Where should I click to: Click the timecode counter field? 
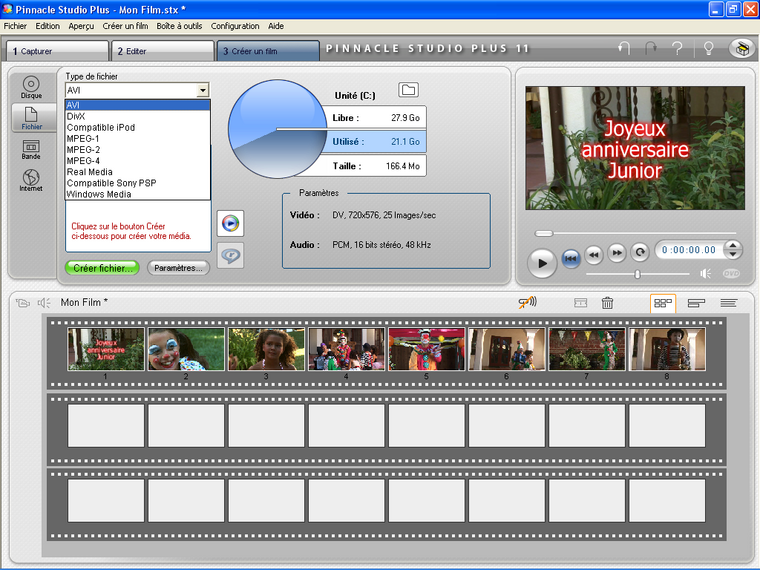[689, 250]
